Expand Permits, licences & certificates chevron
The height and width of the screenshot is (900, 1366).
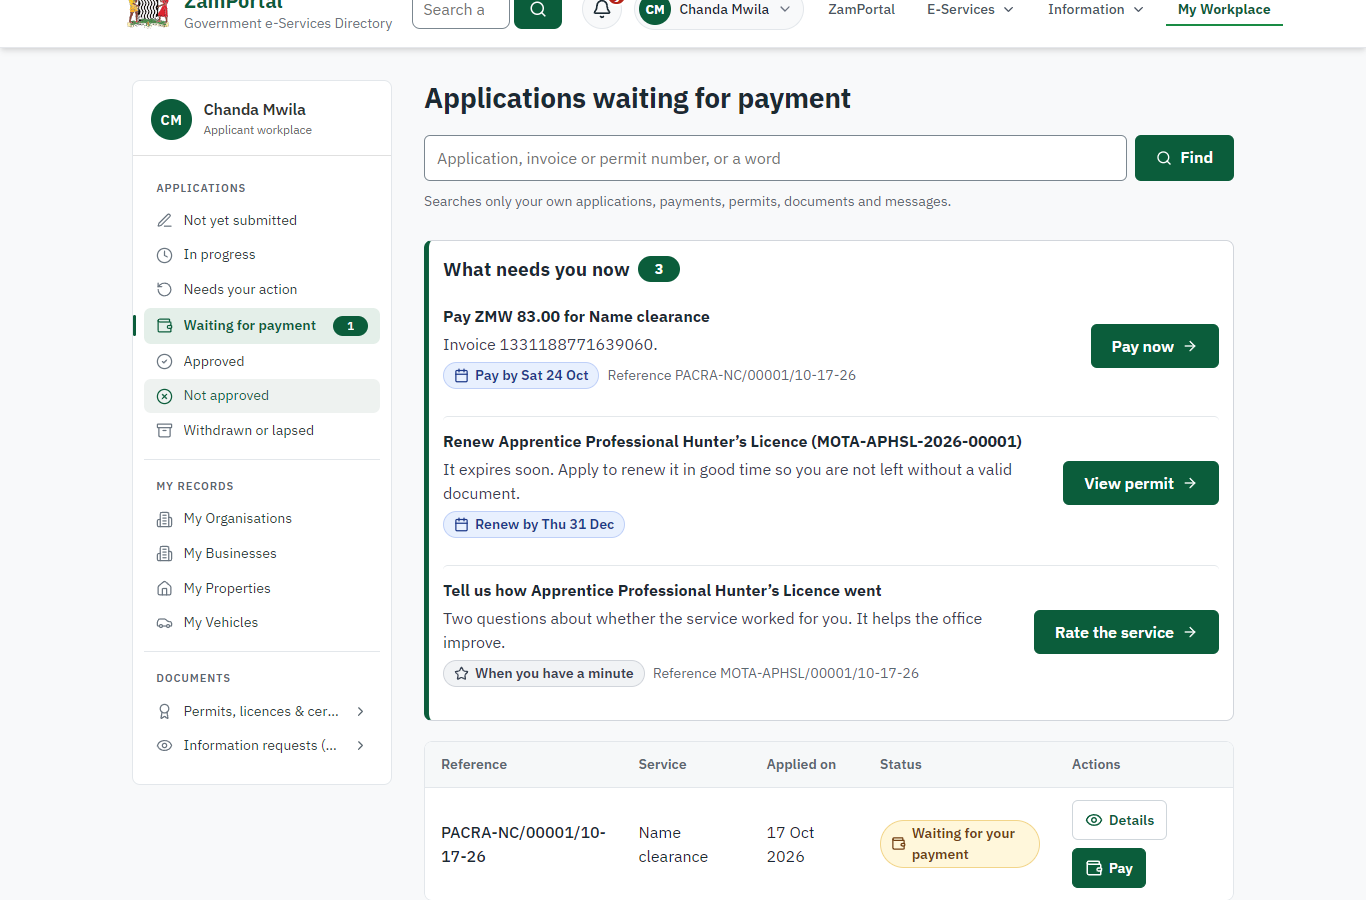[361, 712]
